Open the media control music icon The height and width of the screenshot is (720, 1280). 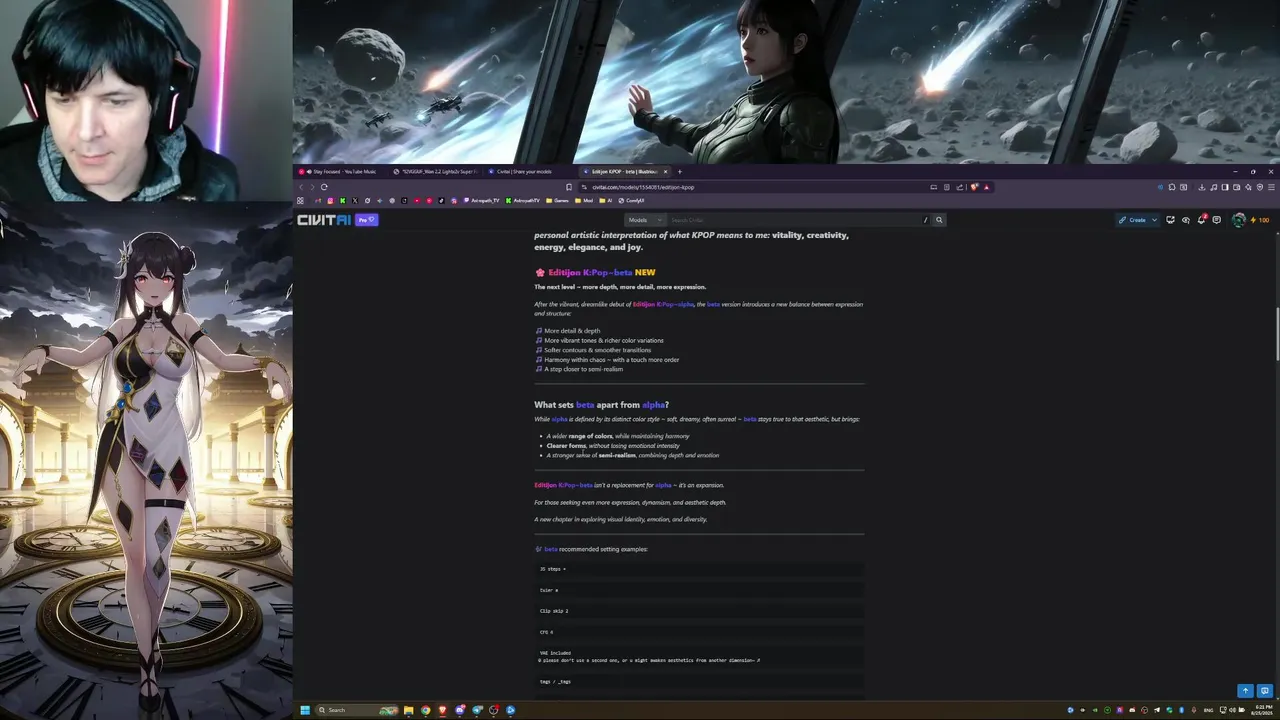(x=1214, y=187)
